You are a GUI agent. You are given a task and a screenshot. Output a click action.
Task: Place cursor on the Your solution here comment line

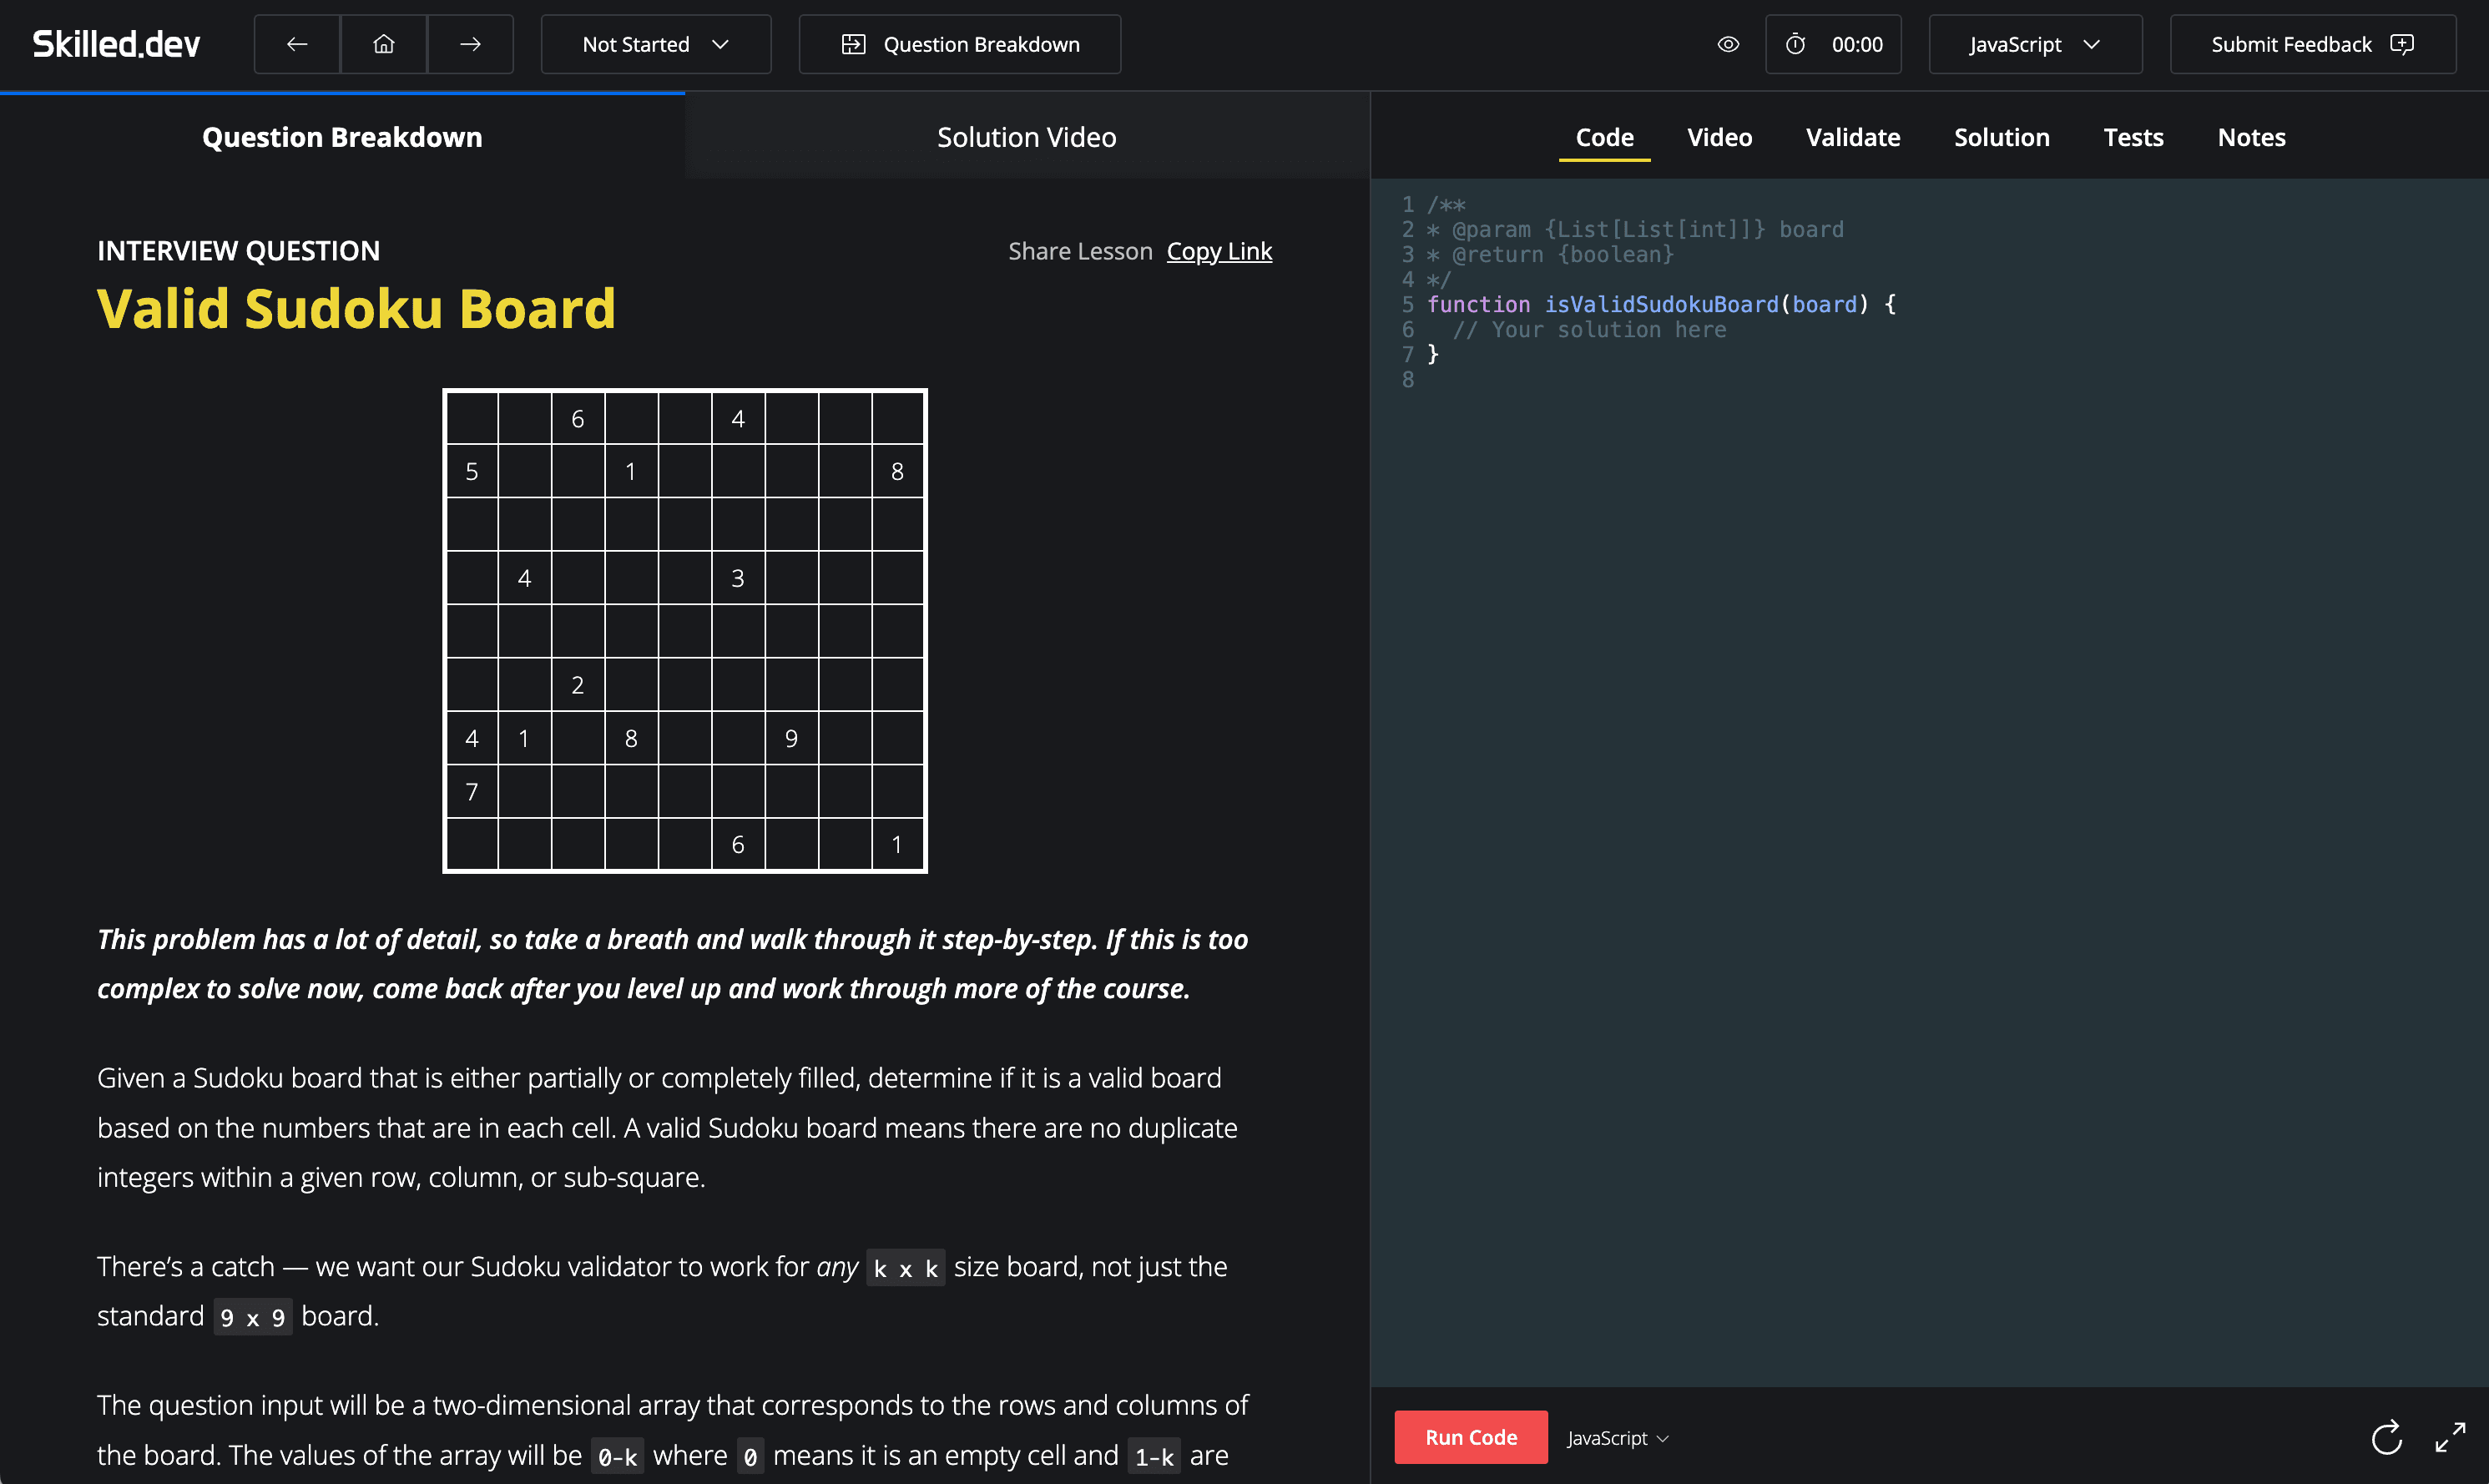click(1590, 329)
